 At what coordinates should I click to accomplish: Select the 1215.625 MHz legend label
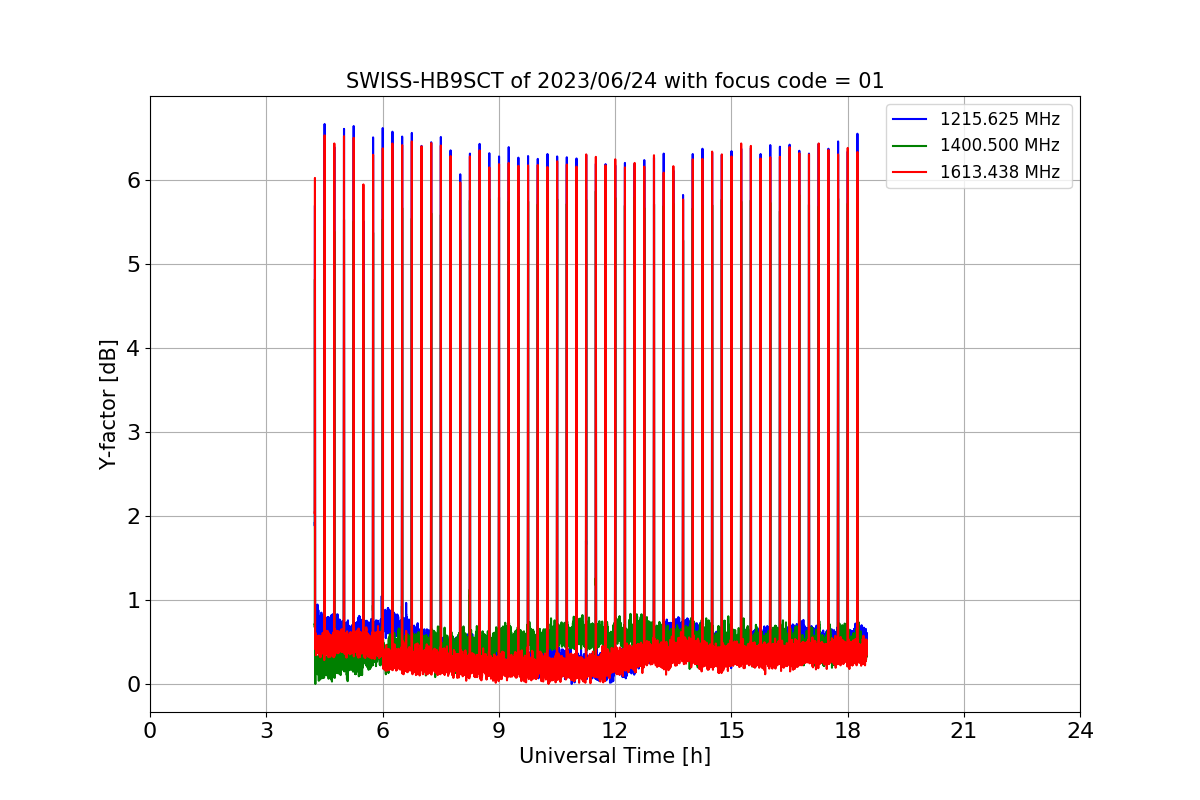coord(999,119)
